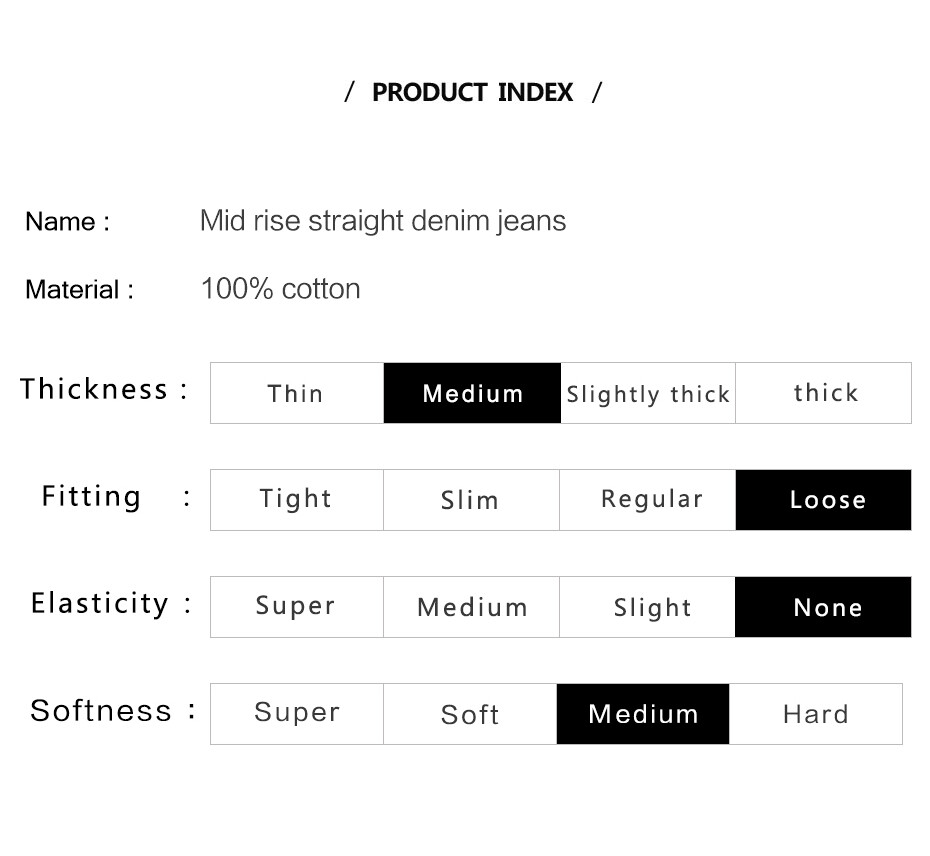Pick the thick option in Thickness
This screenshot has width=930, height=856.
click(x=823, y=393)
